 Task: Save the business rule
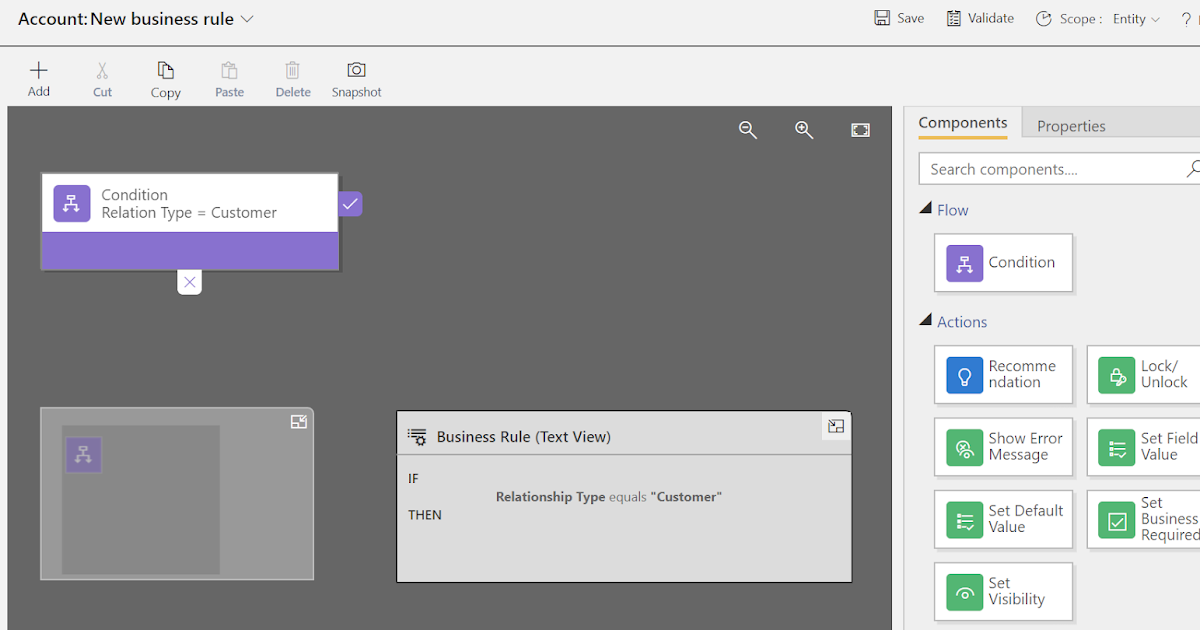(898, 17)
